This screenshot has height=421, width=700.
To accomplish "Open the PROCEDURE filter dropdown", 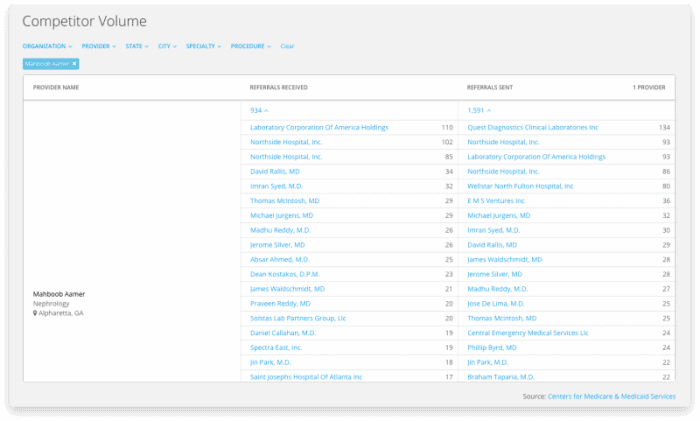I will [250, 46].
